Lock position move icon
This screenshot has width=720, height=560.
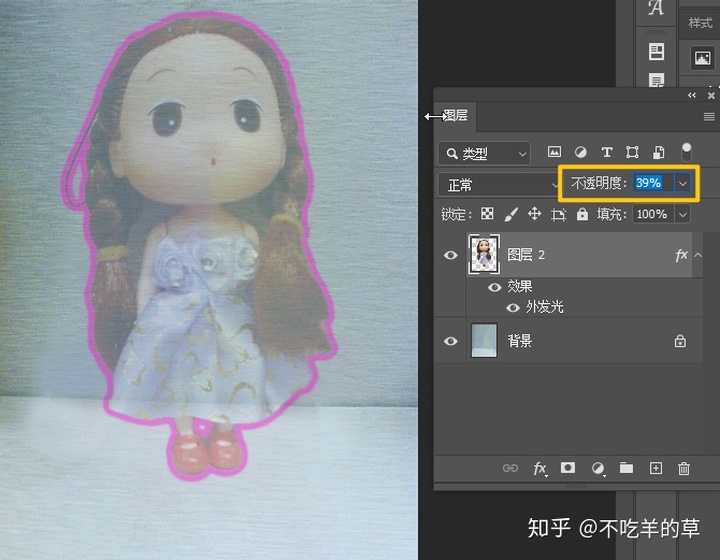534,214
